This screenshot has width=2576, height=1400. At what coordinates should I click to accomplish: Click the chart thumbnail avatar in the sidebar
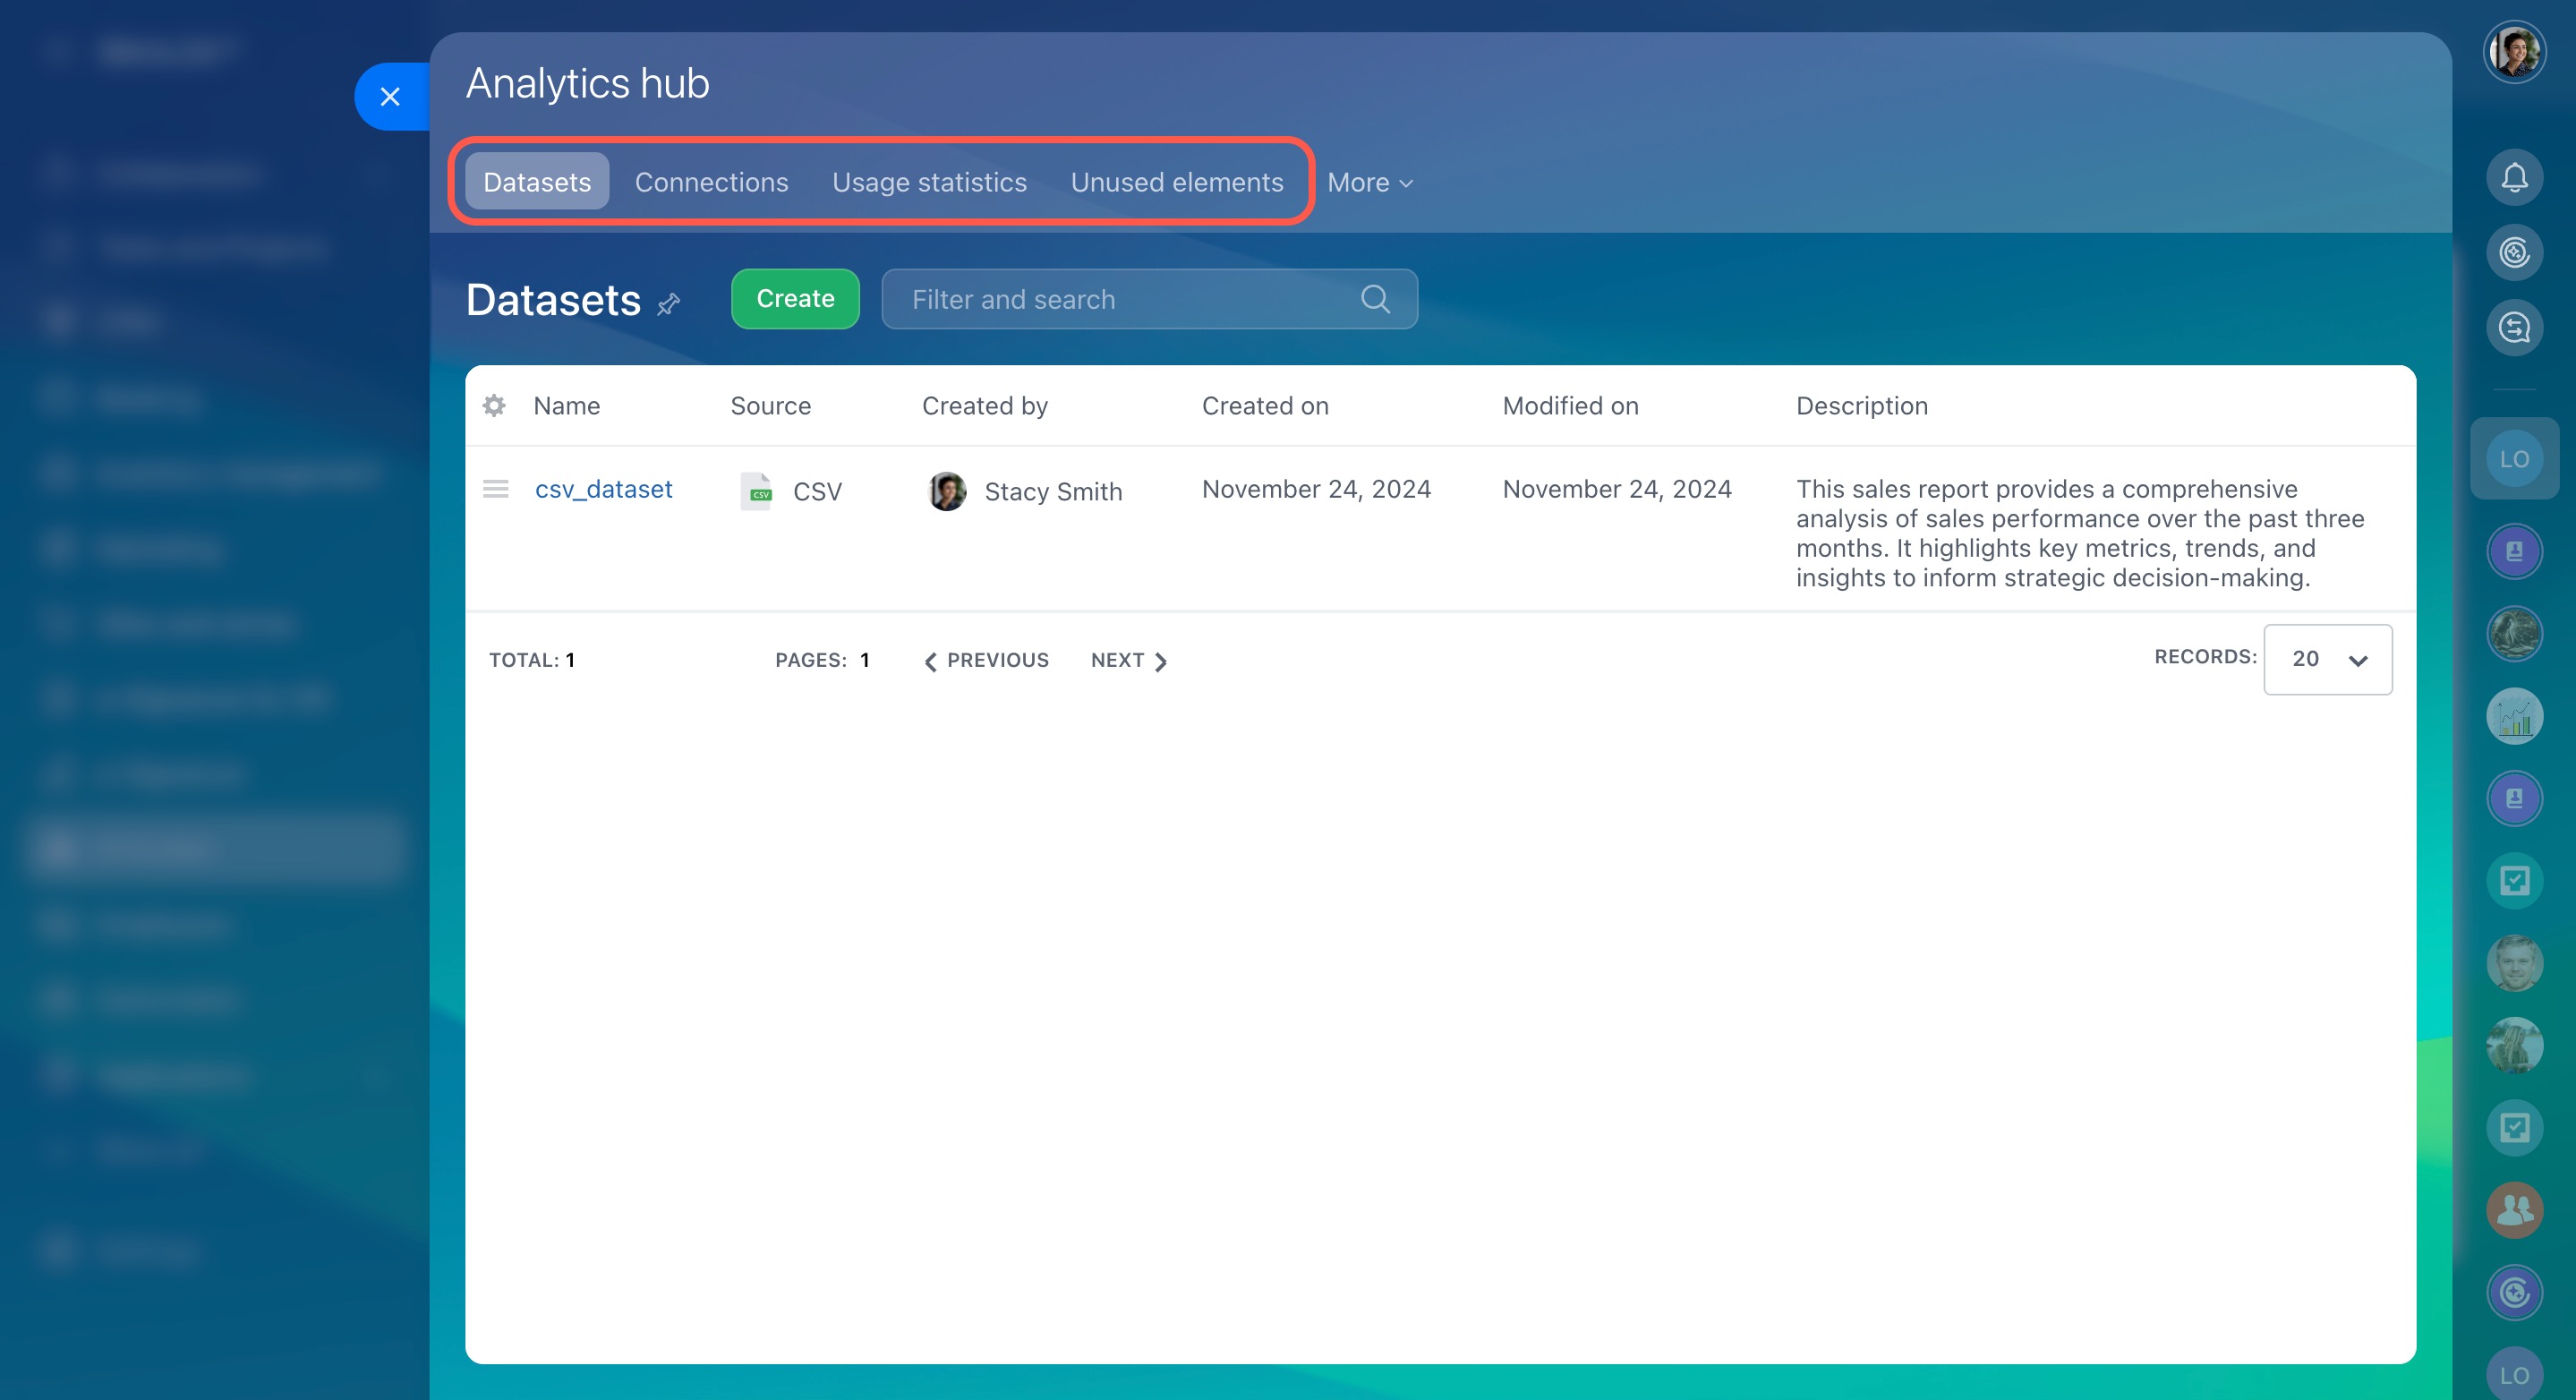click(x=2513, y=716)
